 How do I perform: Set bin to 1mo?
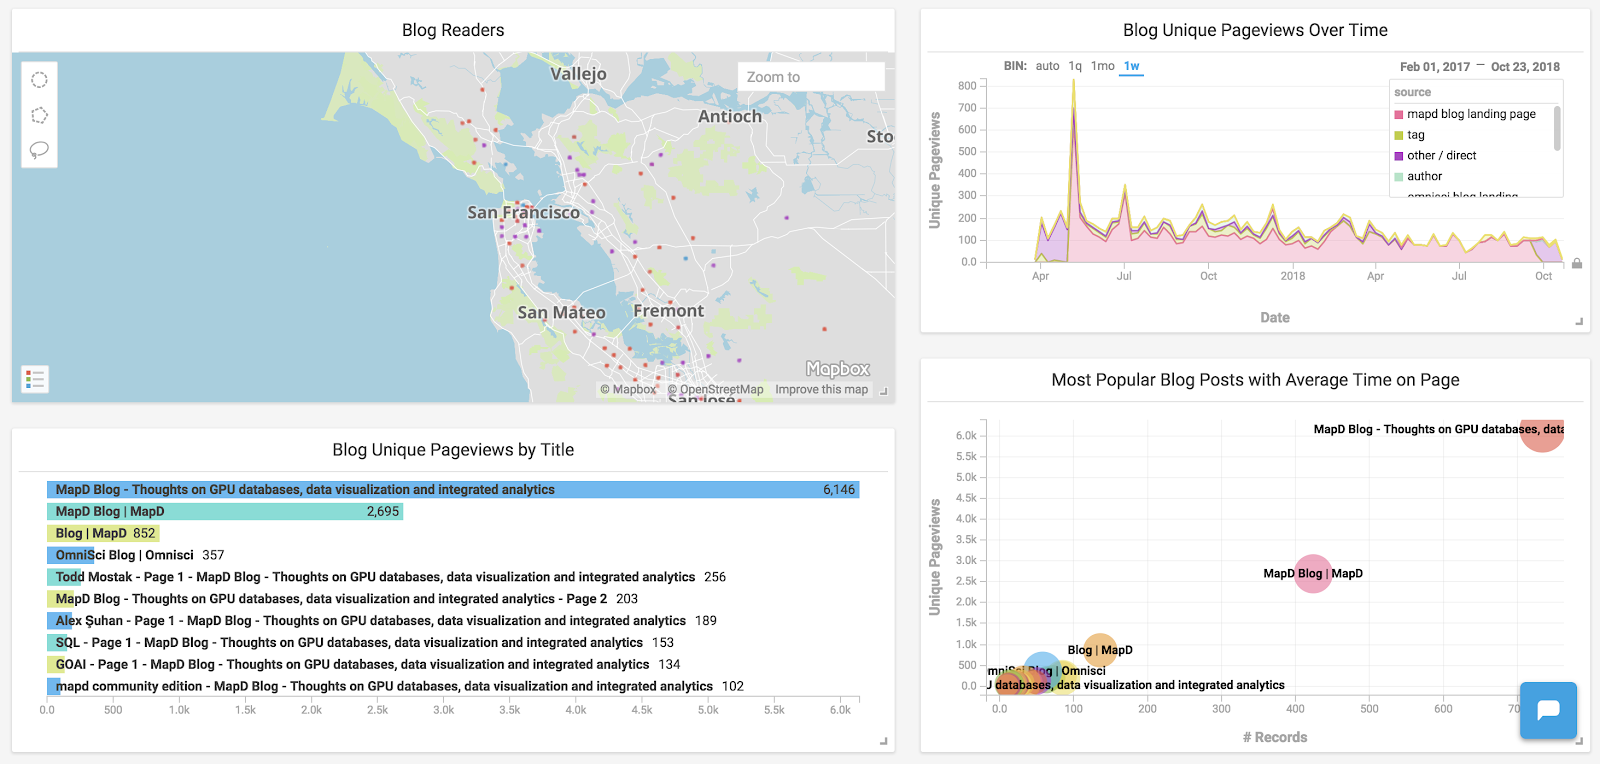[1102, 66]
